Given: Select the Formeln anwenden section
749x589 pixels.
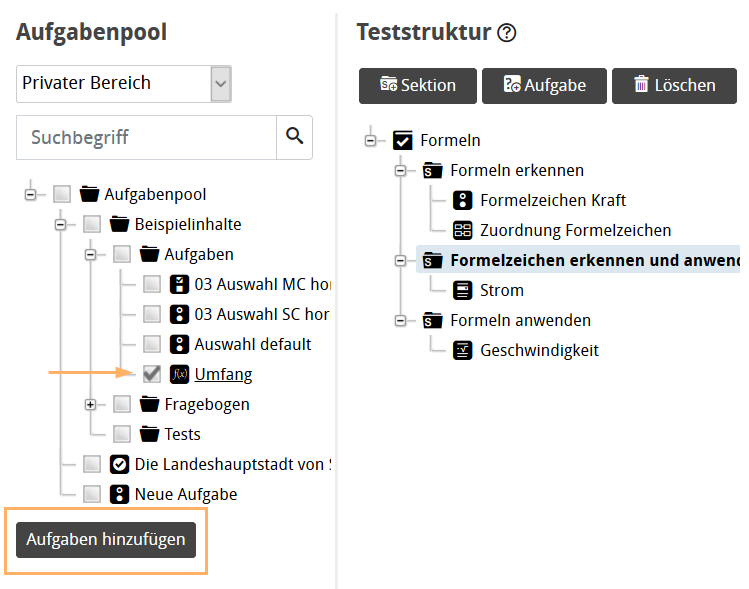Looking at the screenshot, I should [x=520, y=321].
